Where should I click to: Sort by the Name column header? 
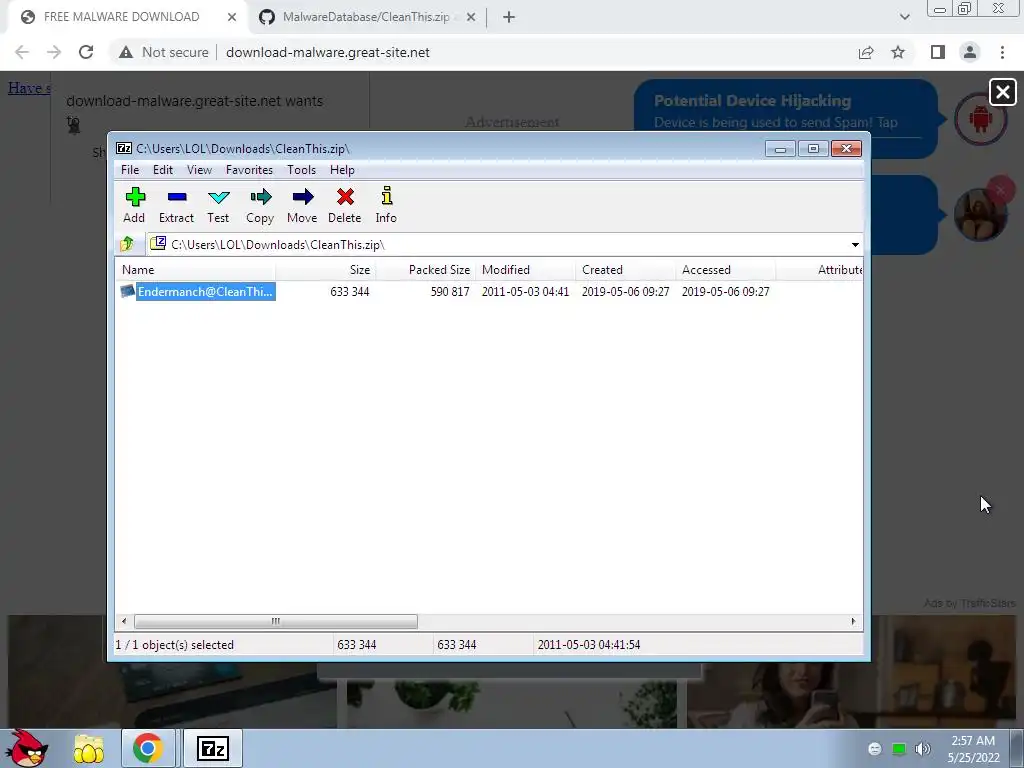[196, 270]
